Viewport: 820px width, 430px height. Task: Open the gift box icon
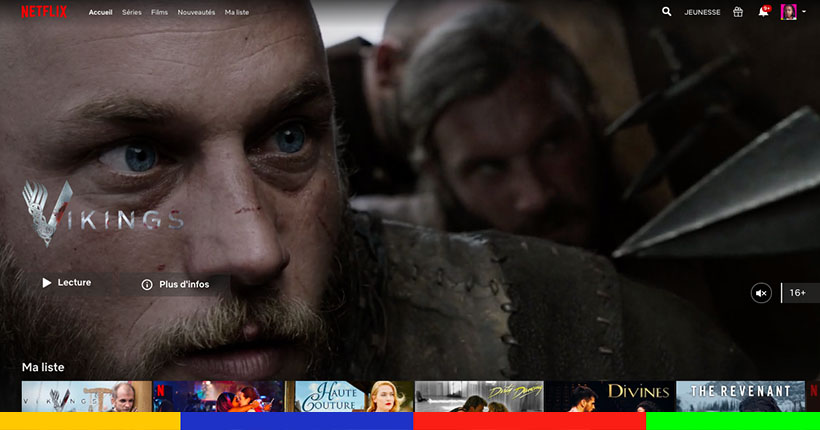[x=738, y=12]
